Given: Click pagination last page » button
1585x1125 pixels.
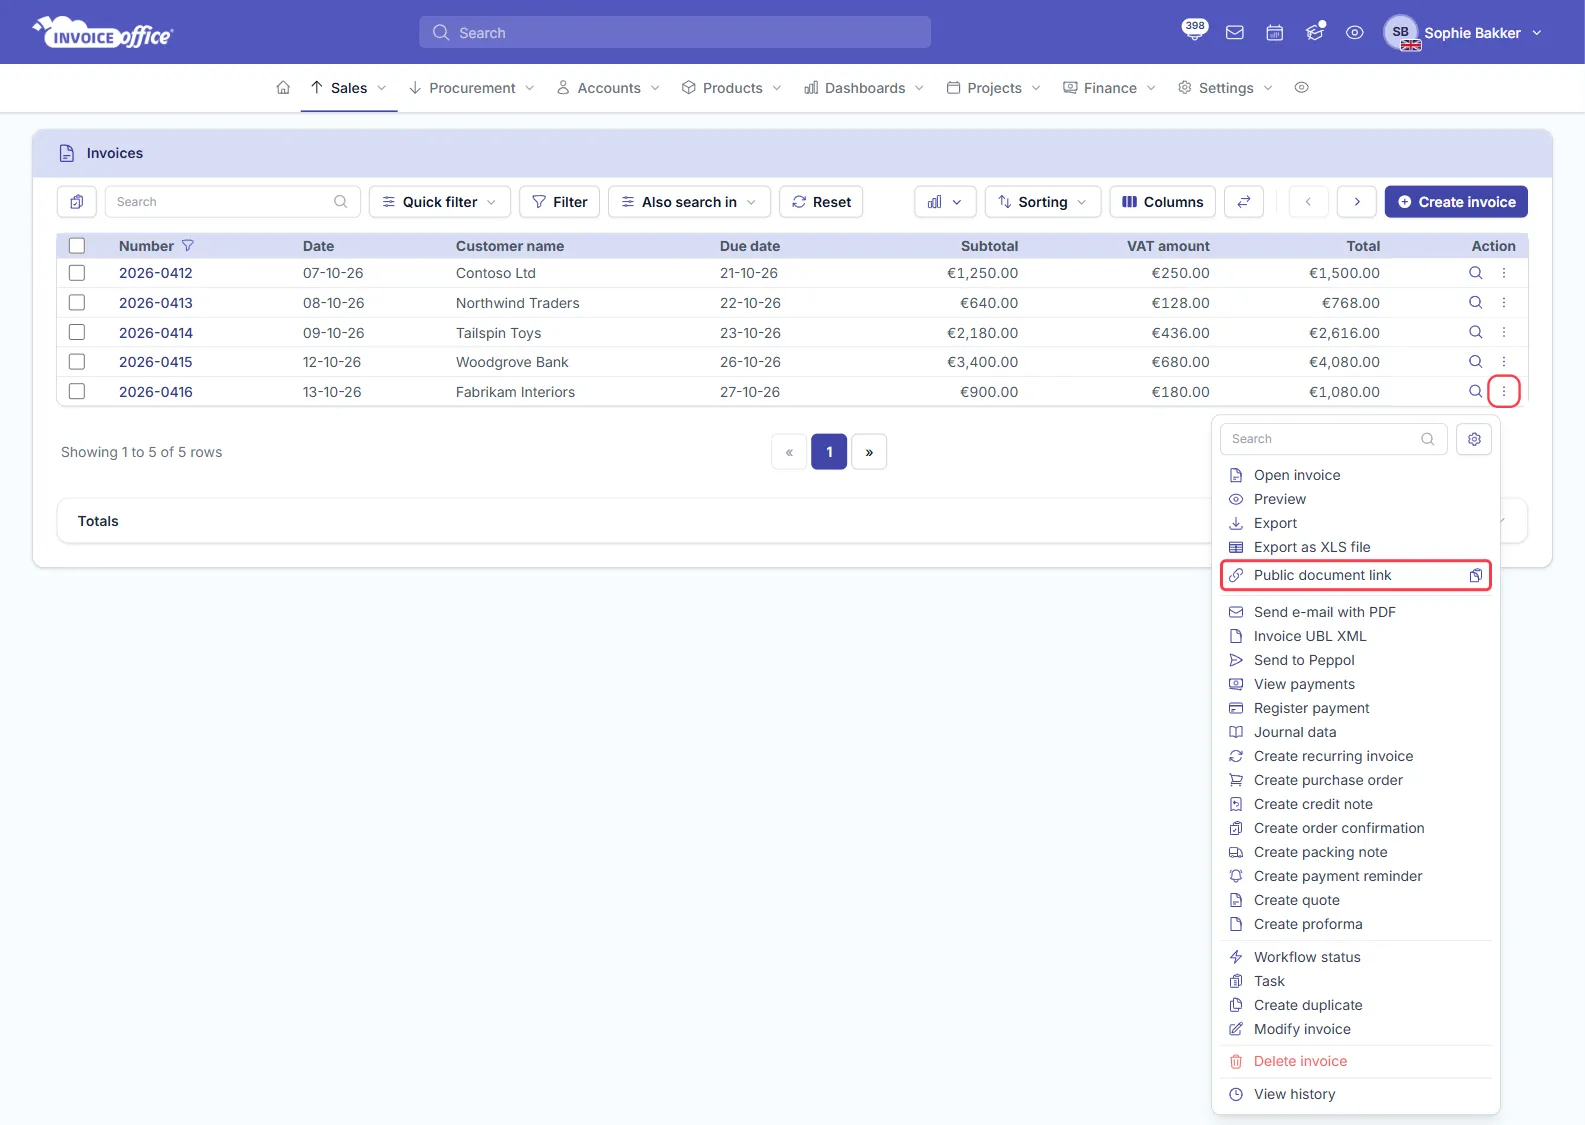Looking at the screenshot, I should pyautogui.click(x=869, y=452).
